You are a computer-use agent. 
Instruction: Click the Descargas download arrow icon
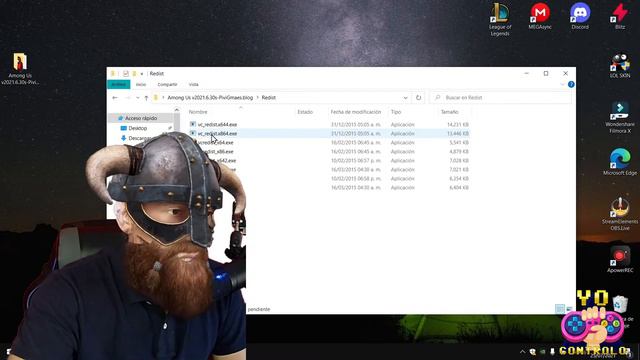tap(124, 138)
